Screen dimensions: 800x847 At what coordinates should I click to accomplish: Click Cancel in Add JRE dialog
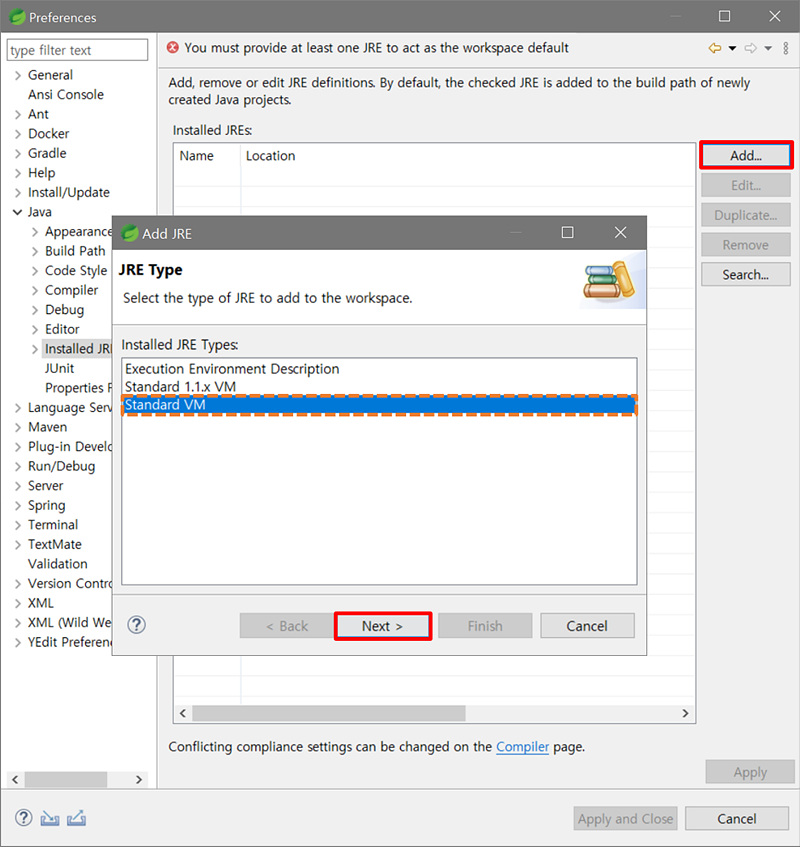587,626
